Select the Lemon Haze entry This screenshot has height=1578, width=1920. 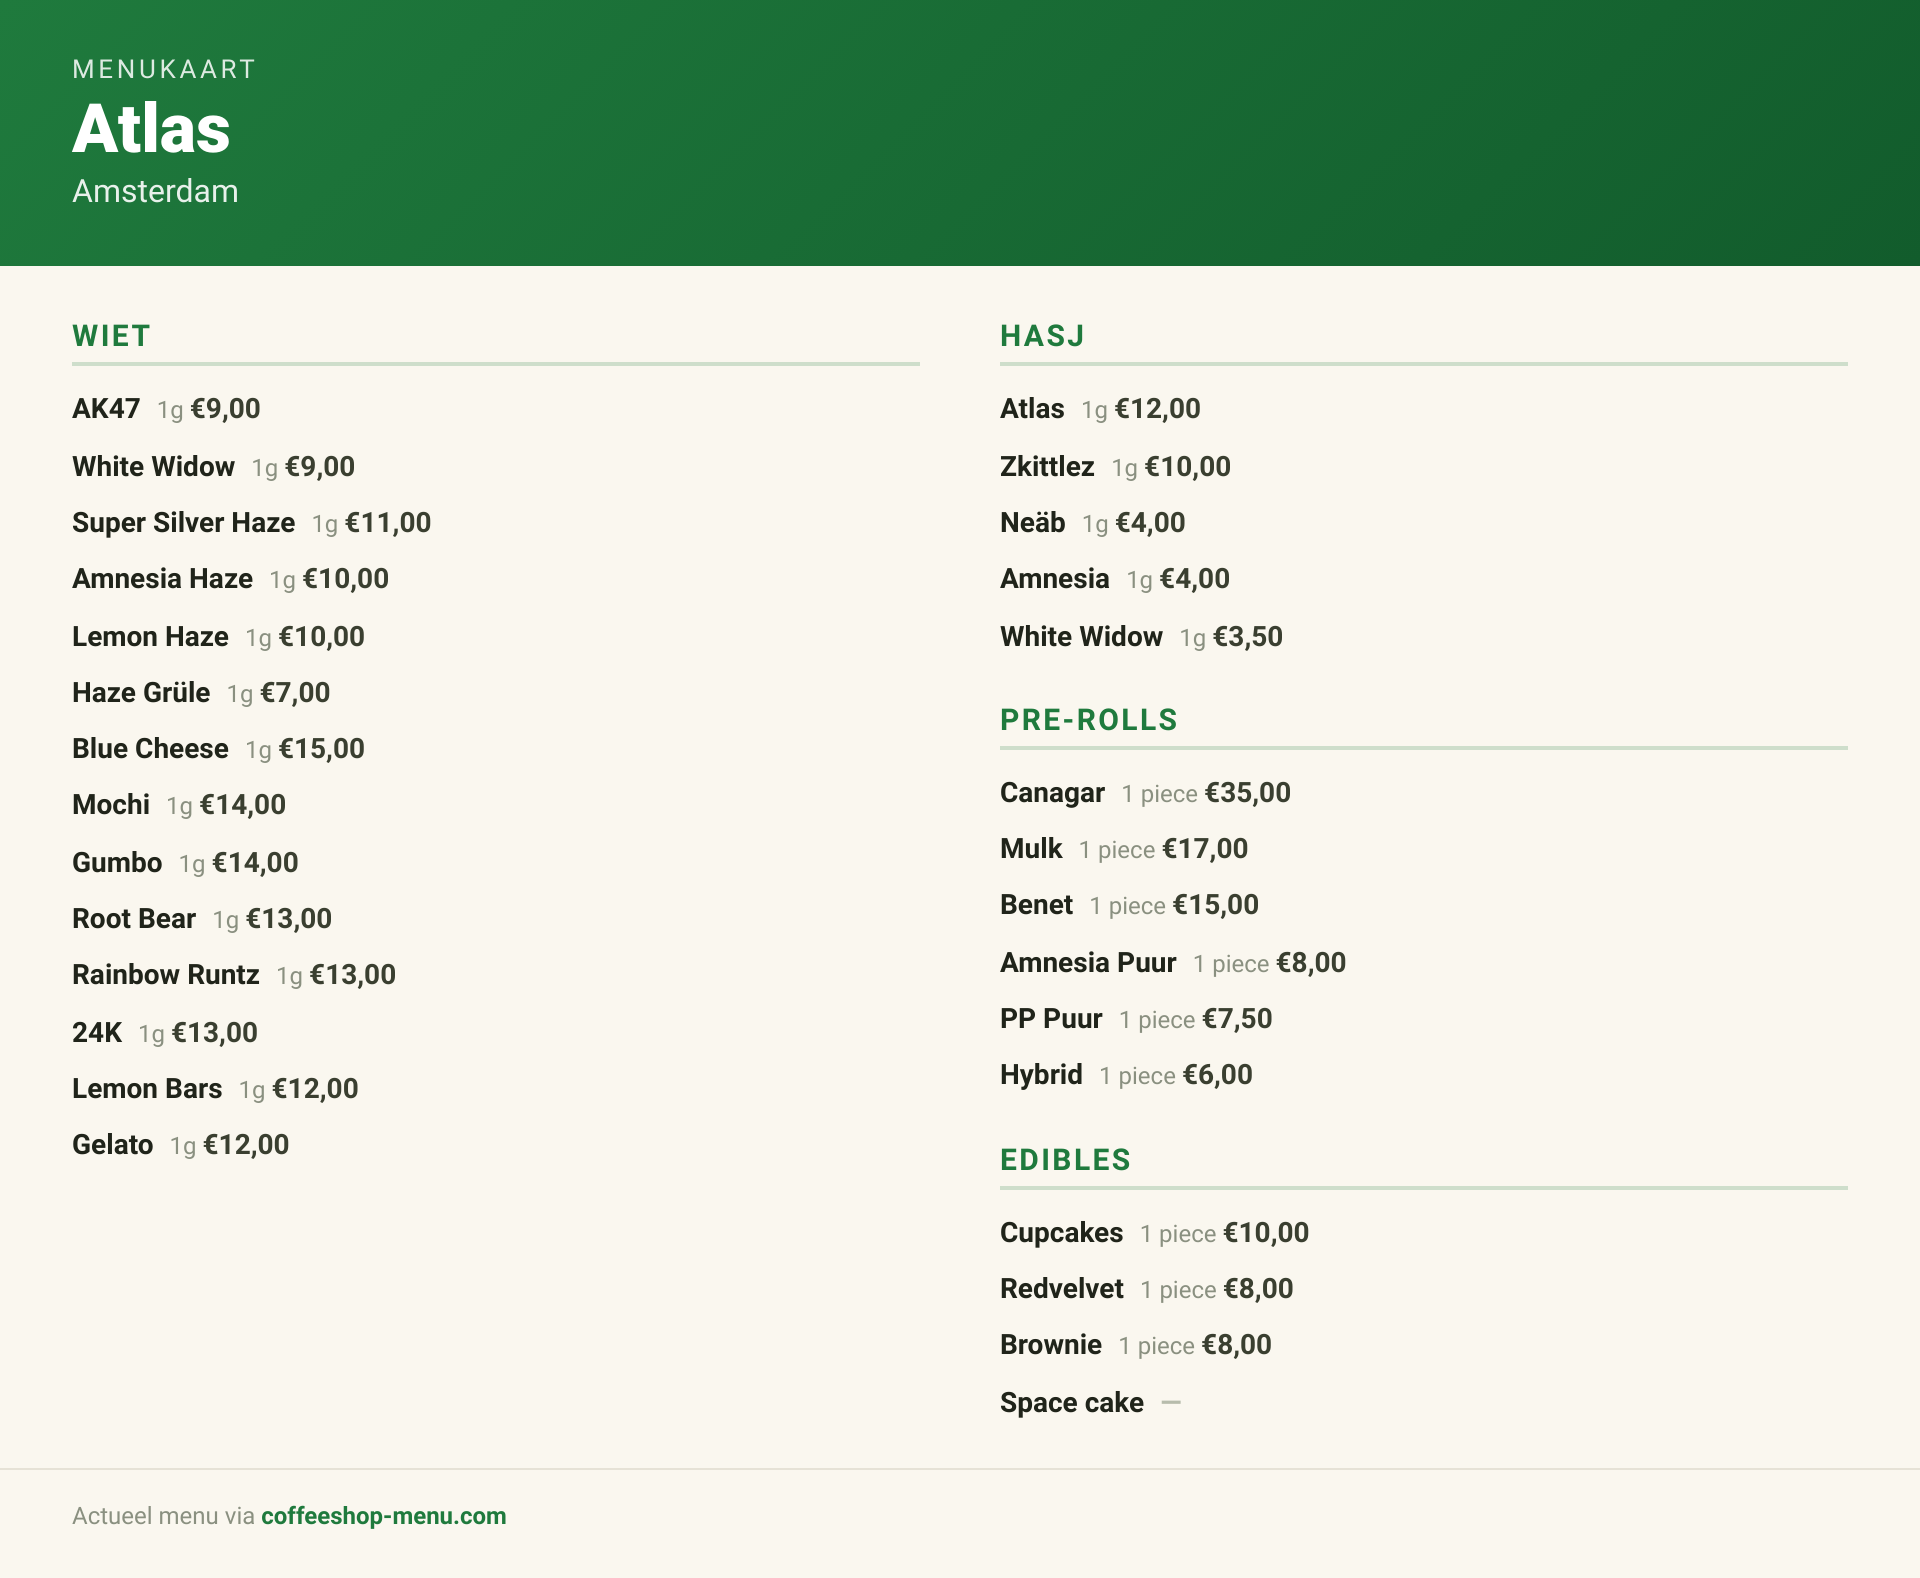coord(218,637)
